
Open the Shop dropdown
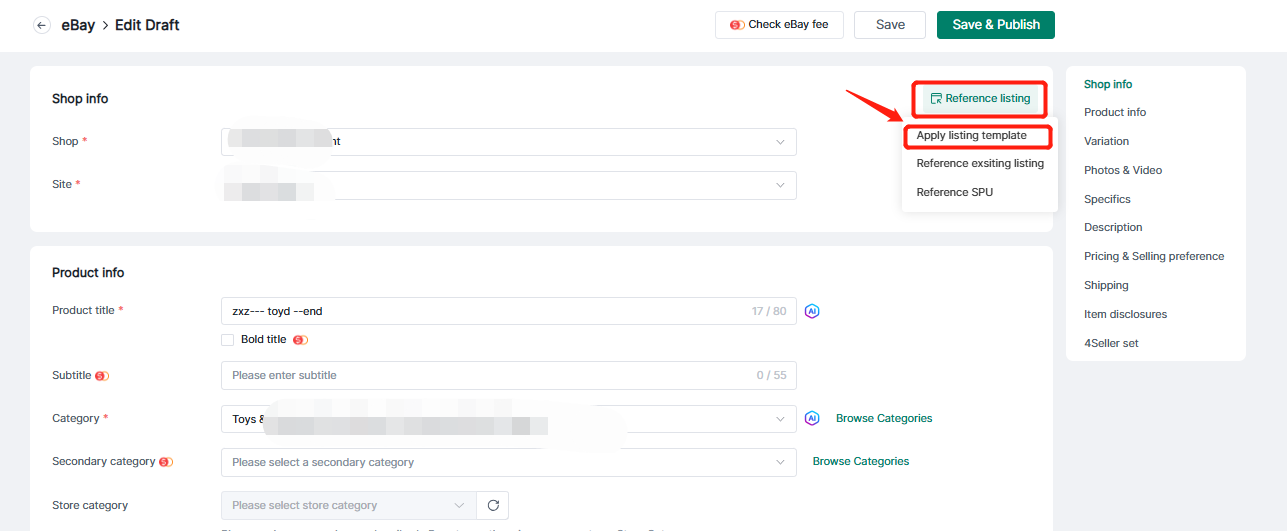508,142
